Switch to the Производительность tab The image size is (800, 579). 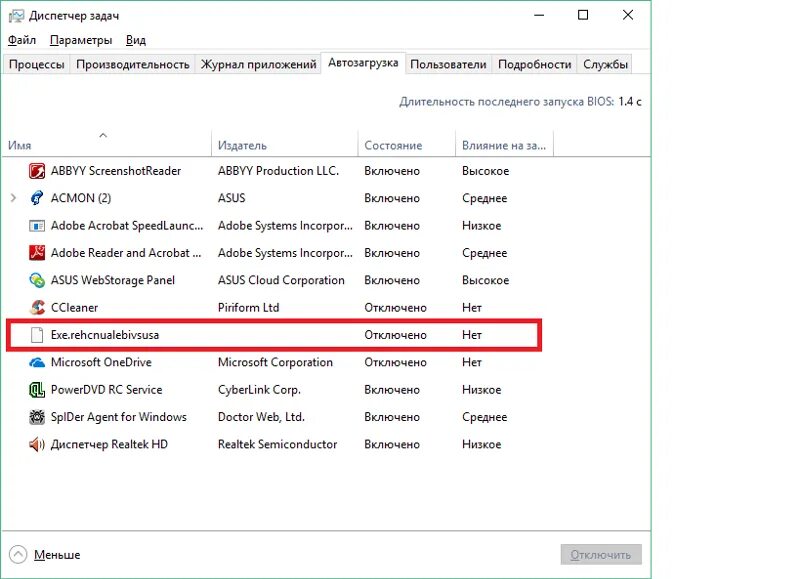tap(133, 64)
